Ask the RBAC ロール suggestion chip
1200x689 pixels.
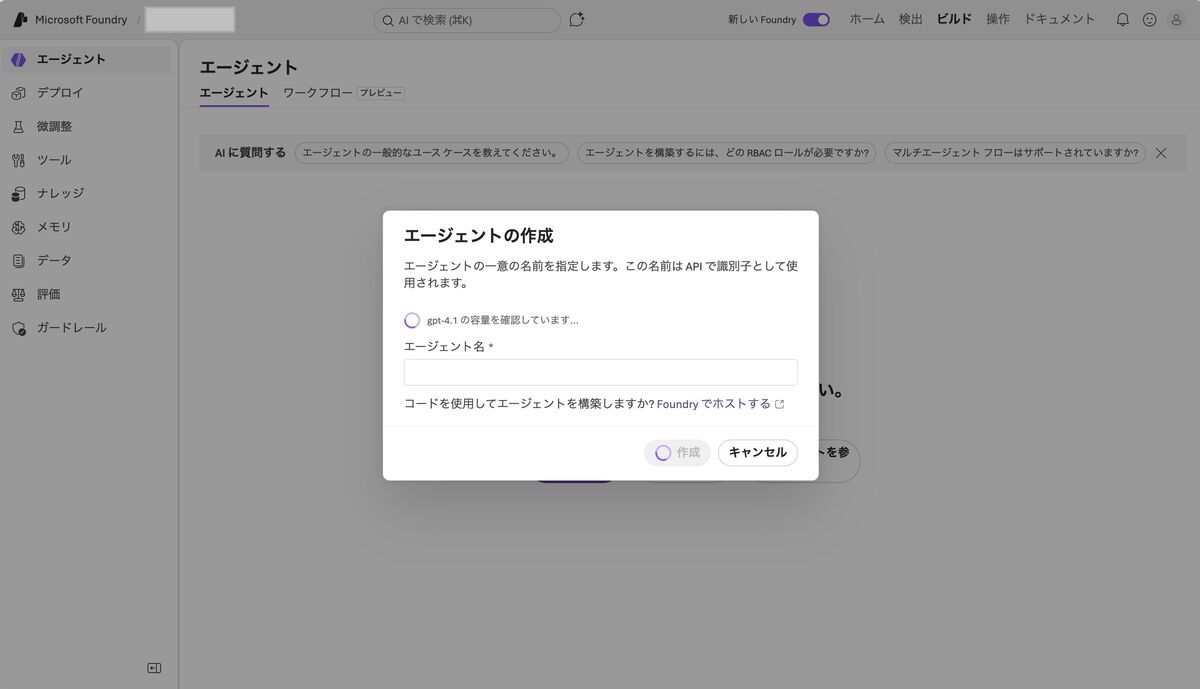(x=726, y=153)
